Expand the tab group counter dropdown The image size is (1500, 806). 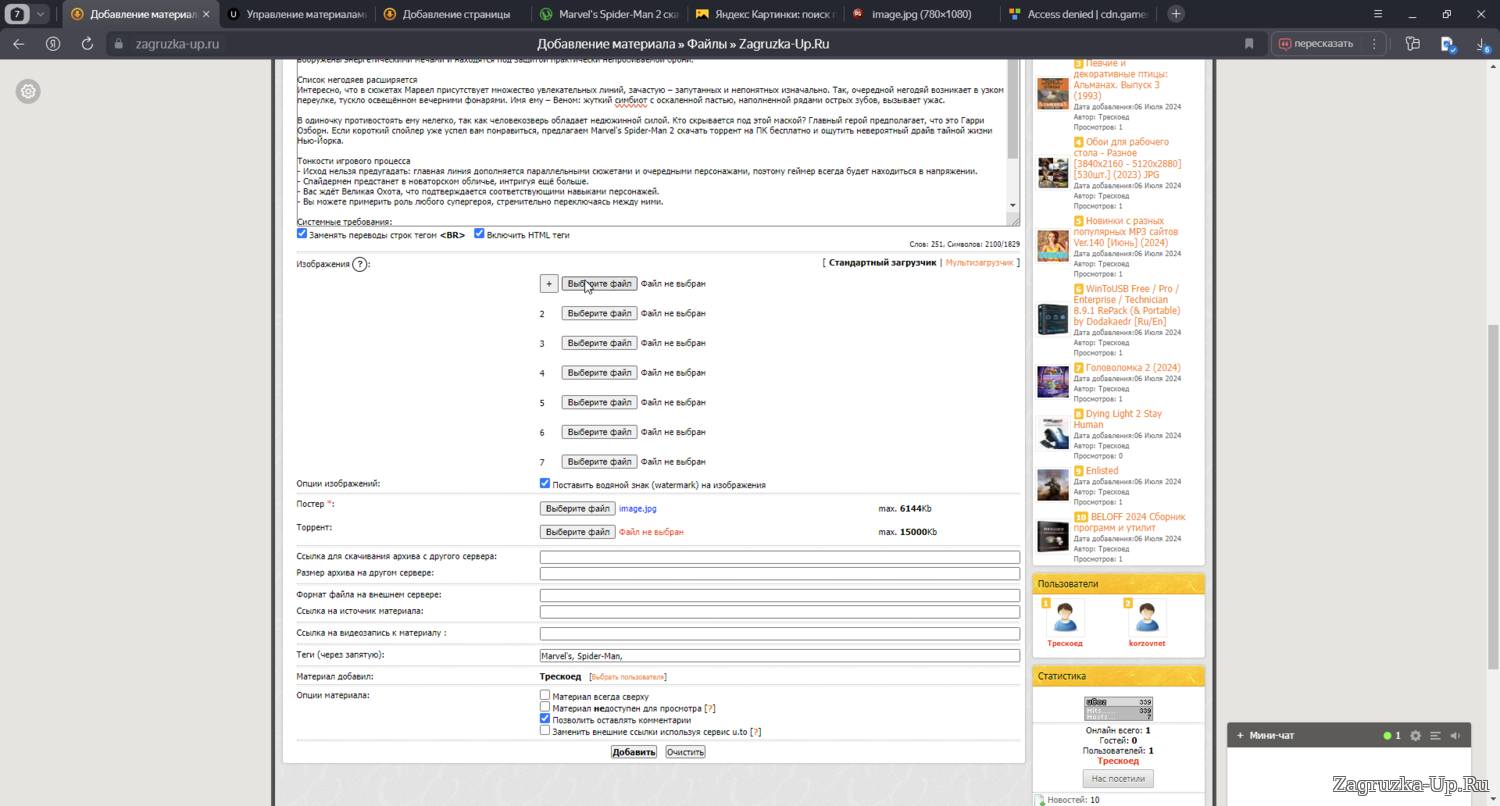tap(41, 14)
